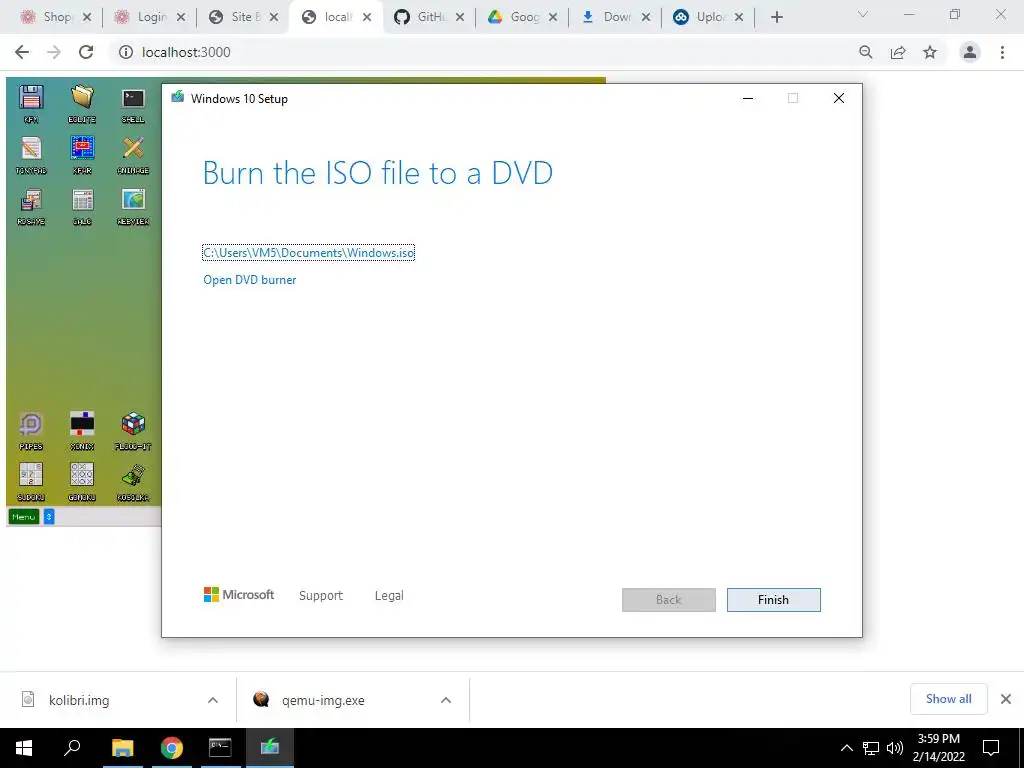Open the WEBVIEW browser icon
The height and width of the screenshot is (768, 1024).
click(x=133, y=206)
